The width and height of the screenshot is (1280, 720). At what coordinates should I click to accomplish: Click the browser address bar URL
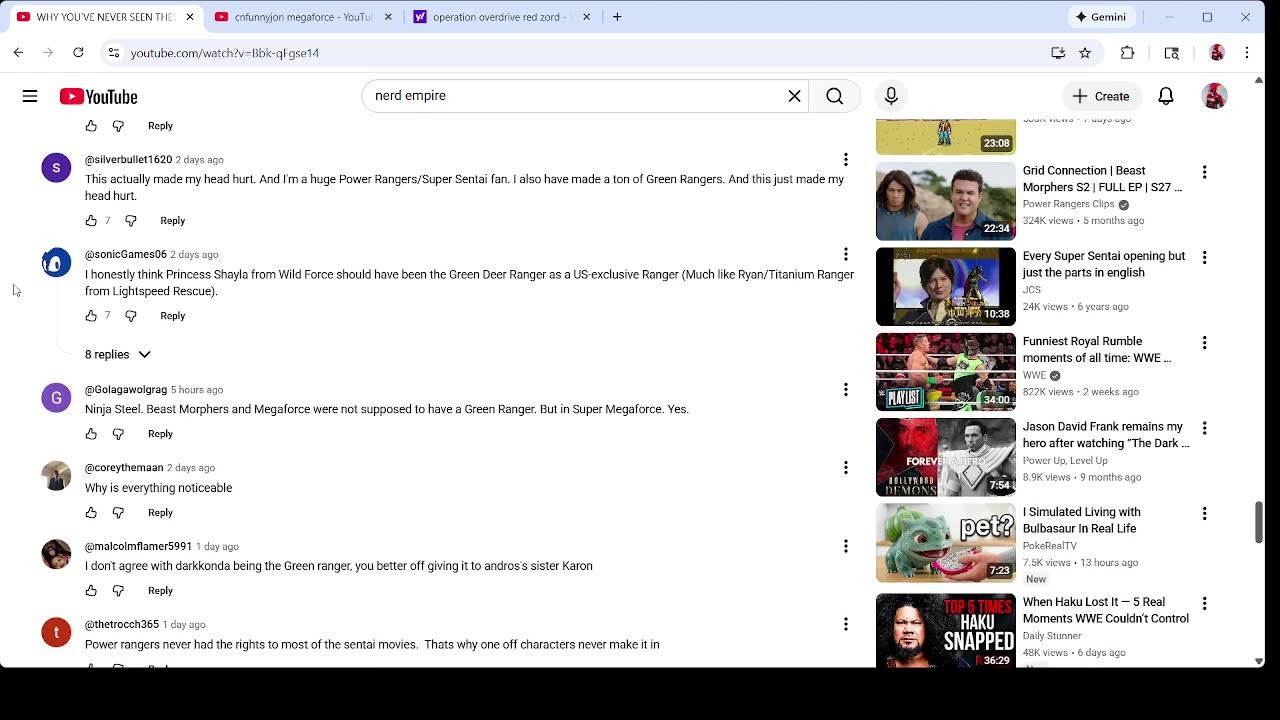point(224,53)
